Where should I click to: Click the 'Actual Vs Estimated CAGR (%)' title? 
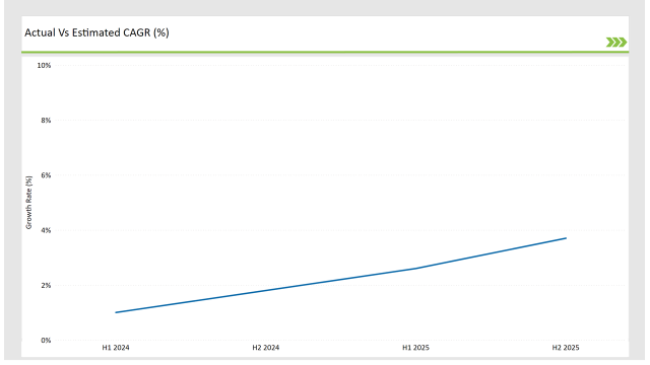tap(97, 33)
